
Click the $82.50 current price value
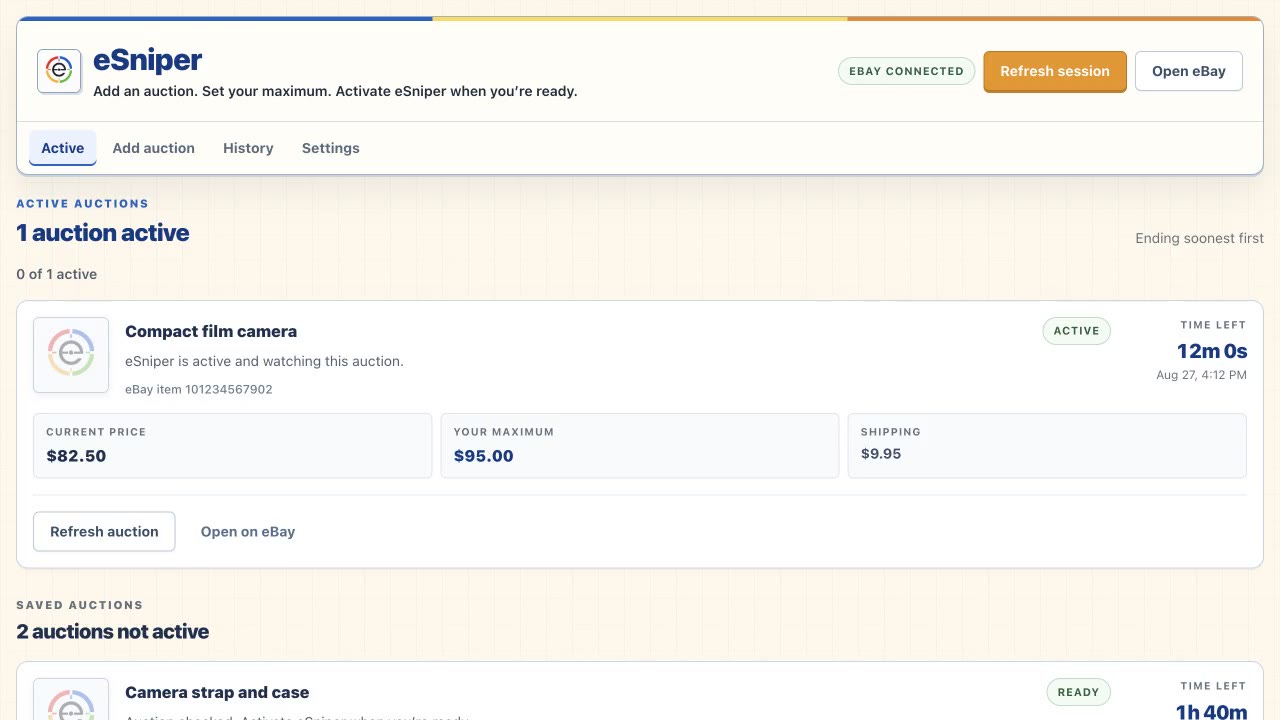pos(76,456)
